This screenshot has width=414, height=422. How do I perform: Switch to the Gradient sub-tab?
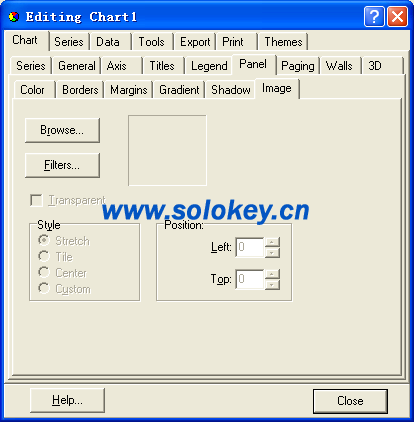click(x=179, y=90)
